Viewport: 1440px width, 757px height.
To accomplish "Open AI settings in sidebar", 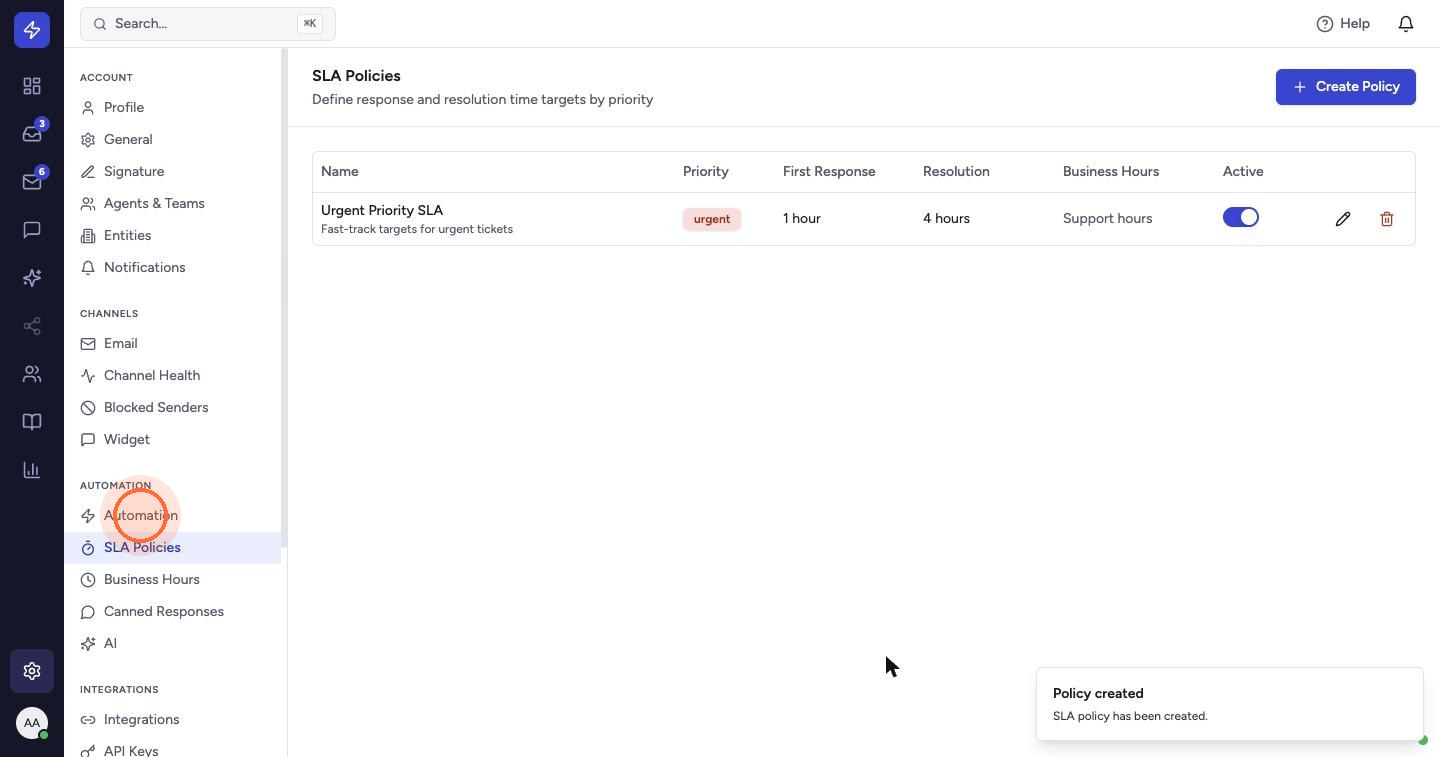I will coord(172,644).
